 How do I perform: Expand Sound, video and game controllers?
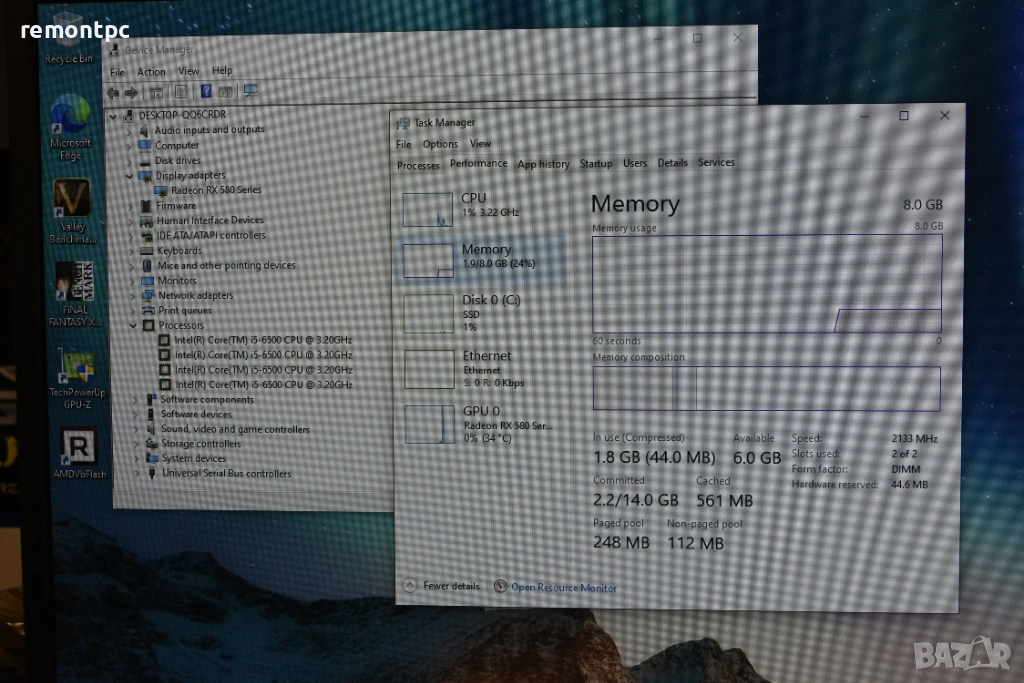point(137,429)
